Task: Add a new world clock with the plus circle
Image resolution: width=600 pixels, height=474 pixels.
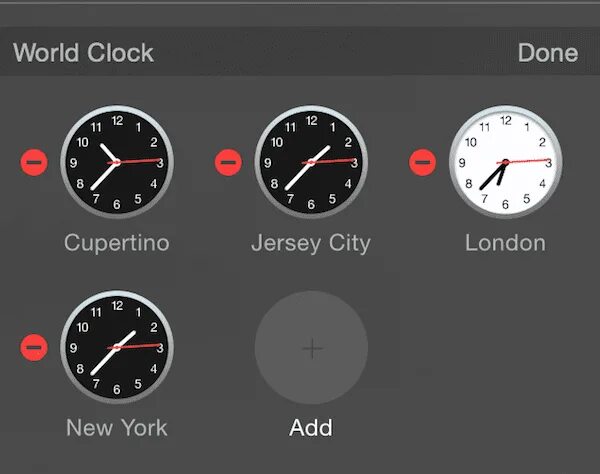Action: click(x=311, y=347)
